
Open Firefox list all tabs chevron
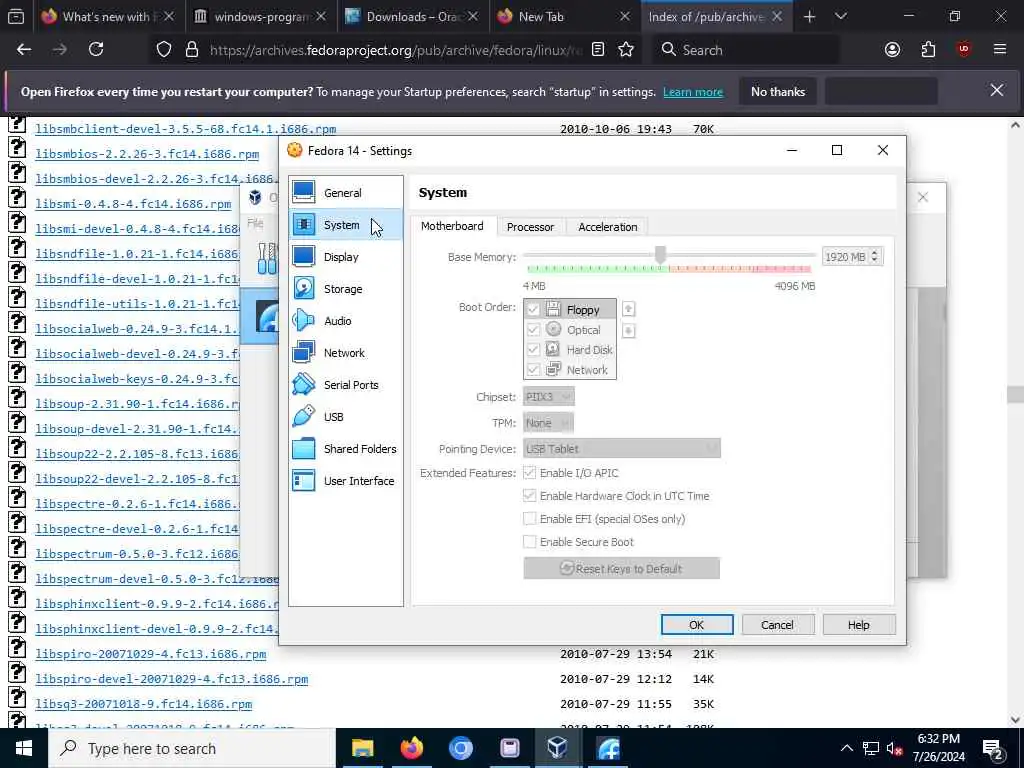point(841,16)
